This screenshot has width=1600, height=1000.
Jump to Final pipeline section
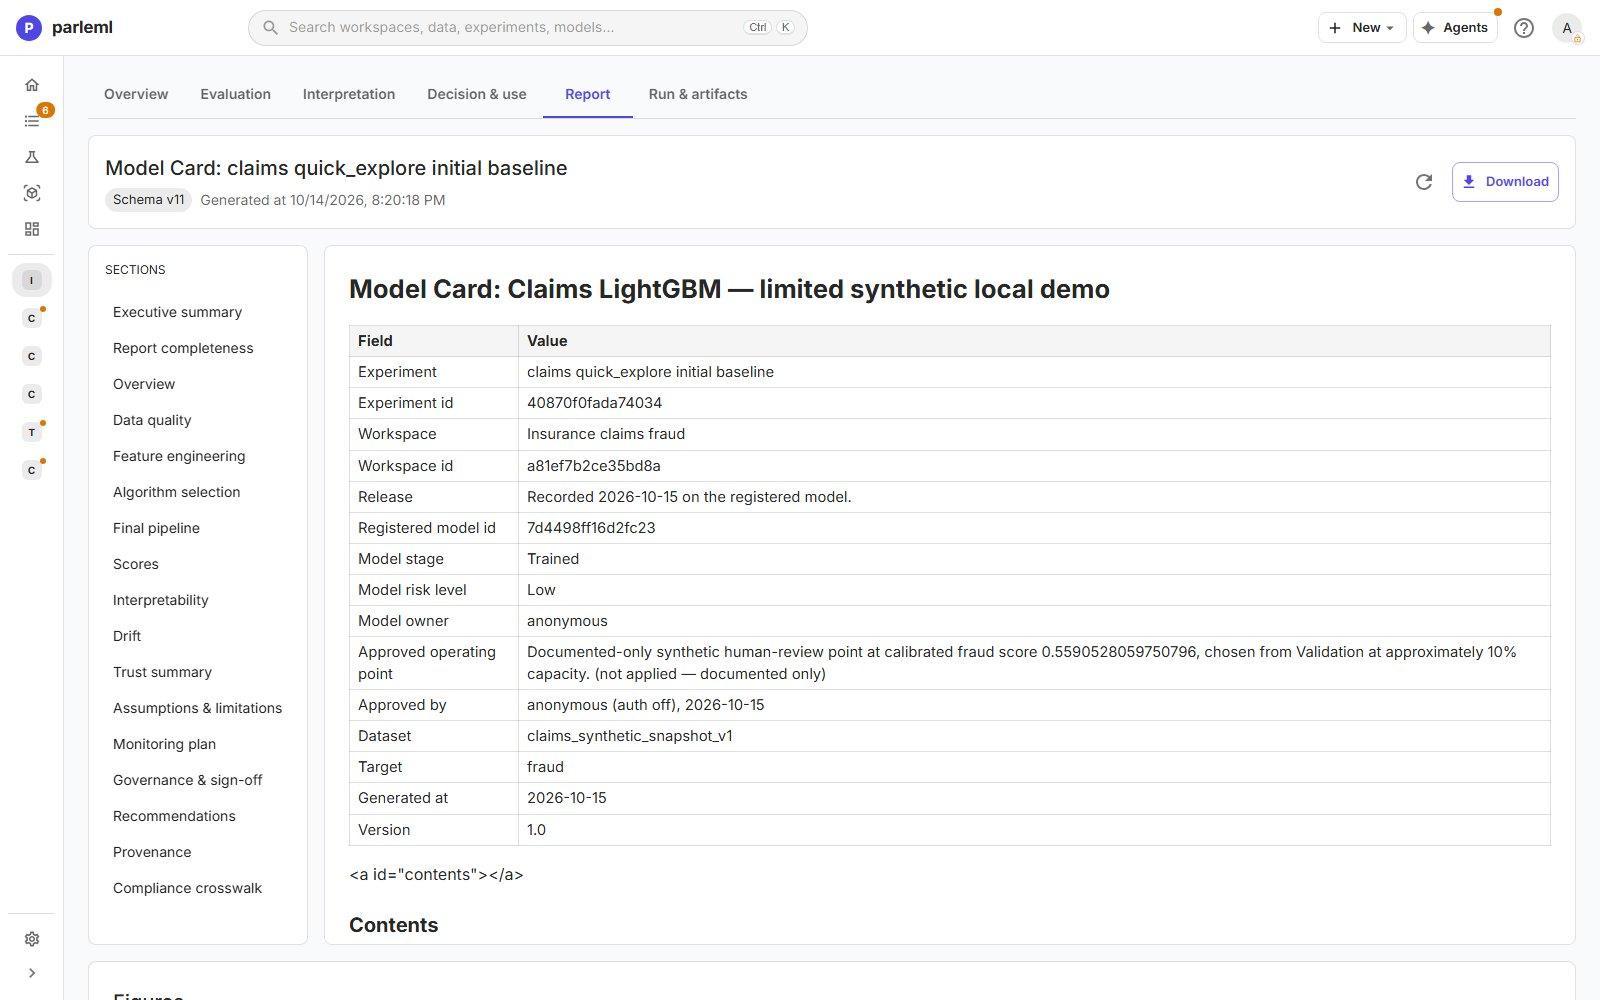pos(156,528)
